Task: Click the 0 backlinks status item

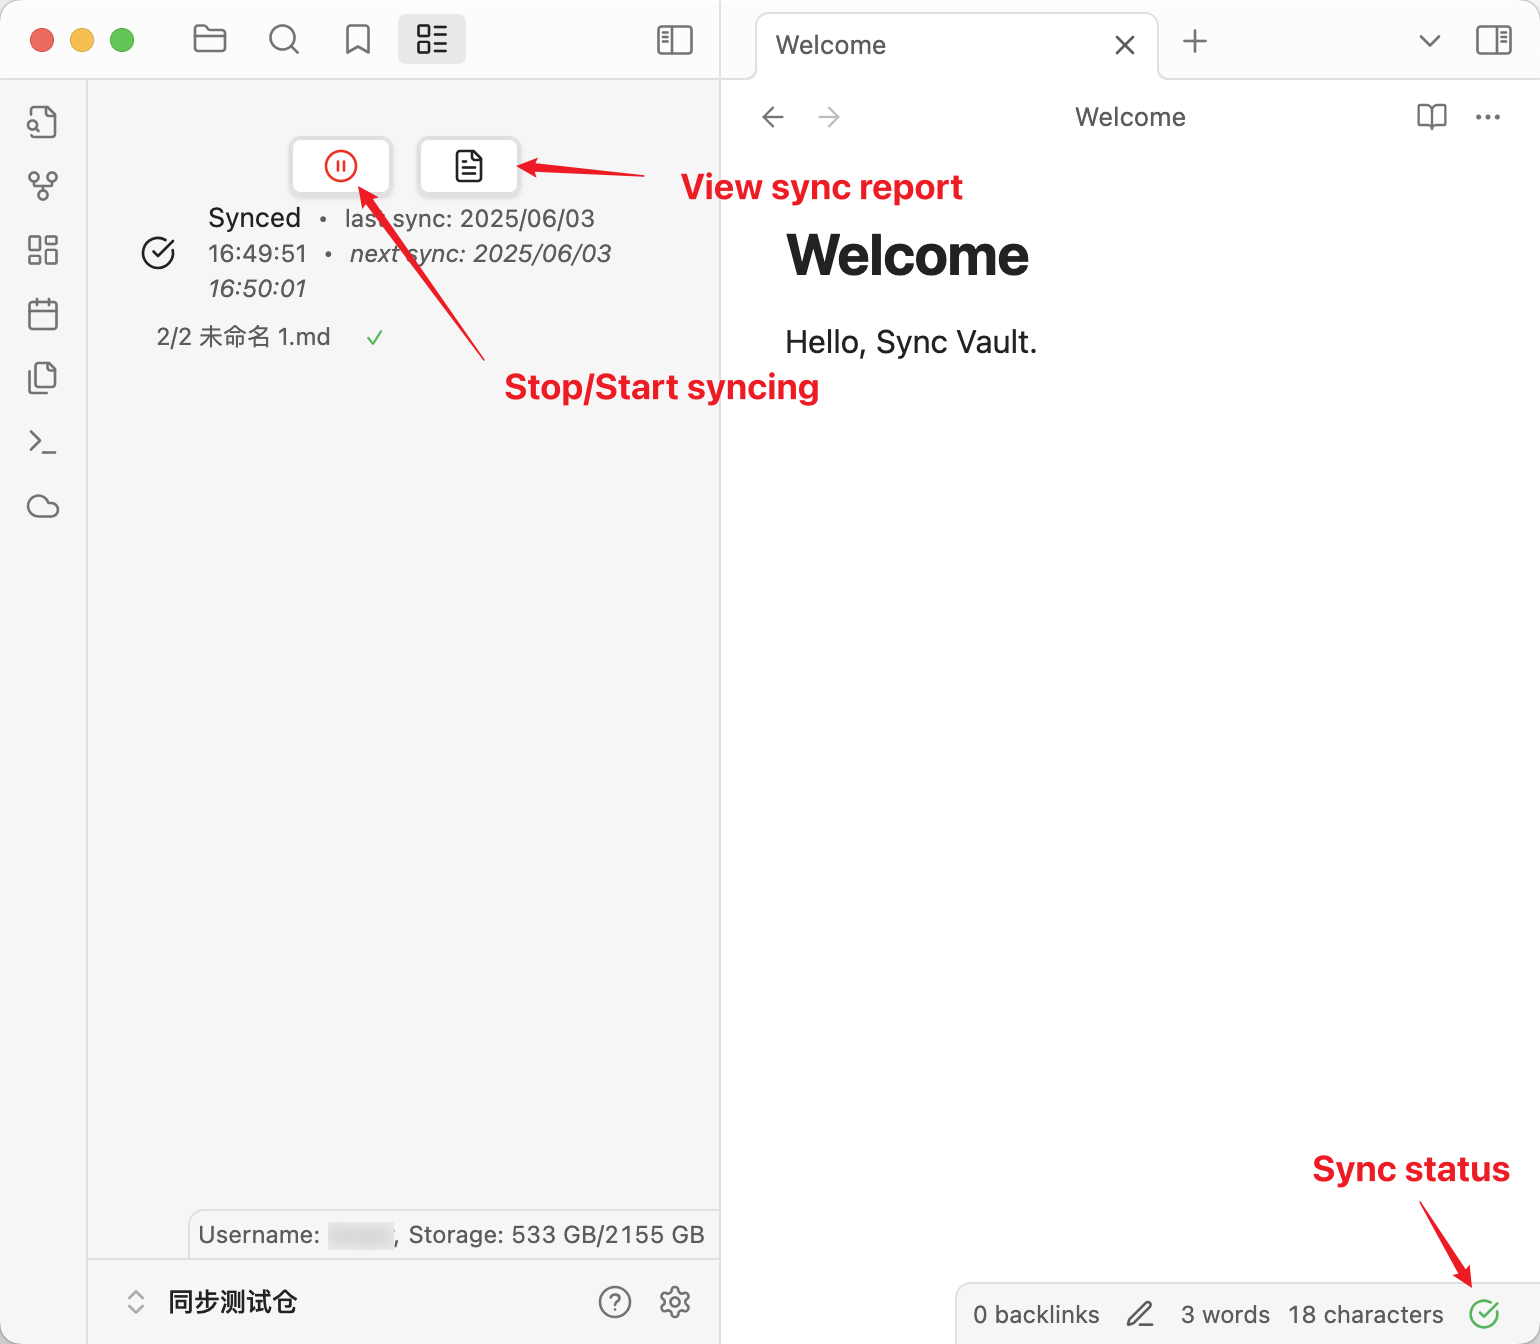Action: tap(1036, 1314)
